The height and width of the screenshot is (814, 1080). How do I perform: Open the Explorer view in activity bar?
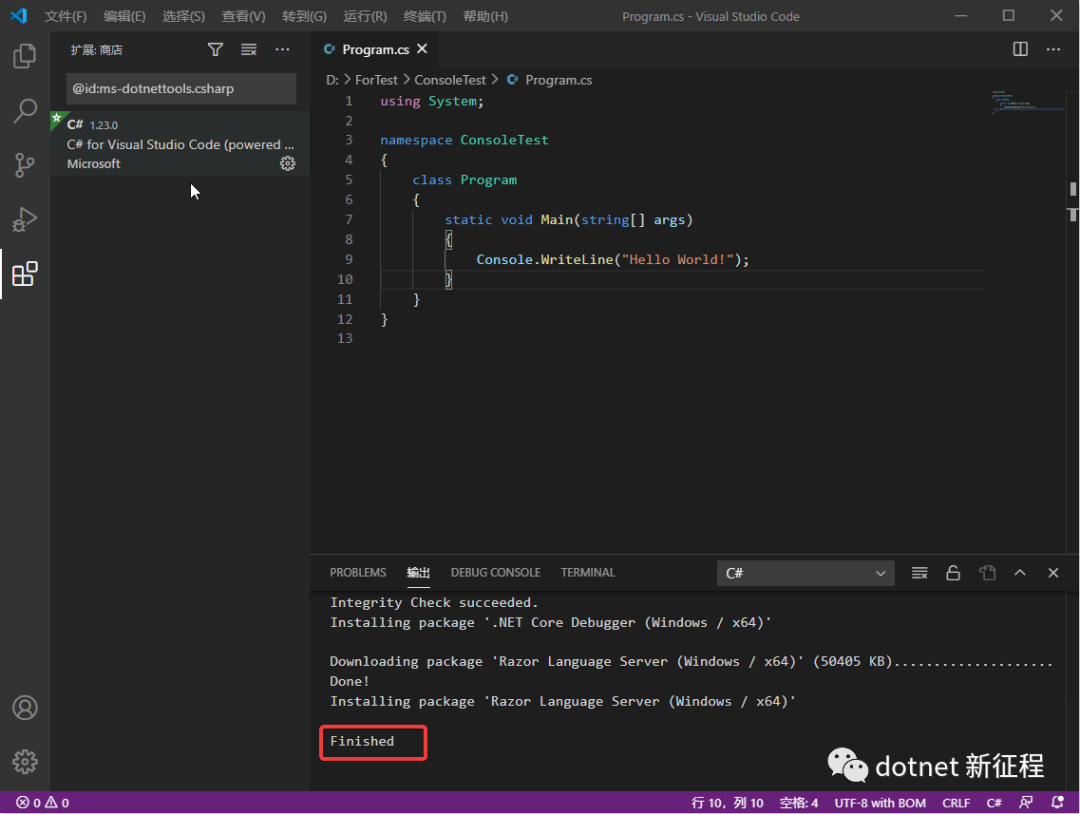point(25,56)
